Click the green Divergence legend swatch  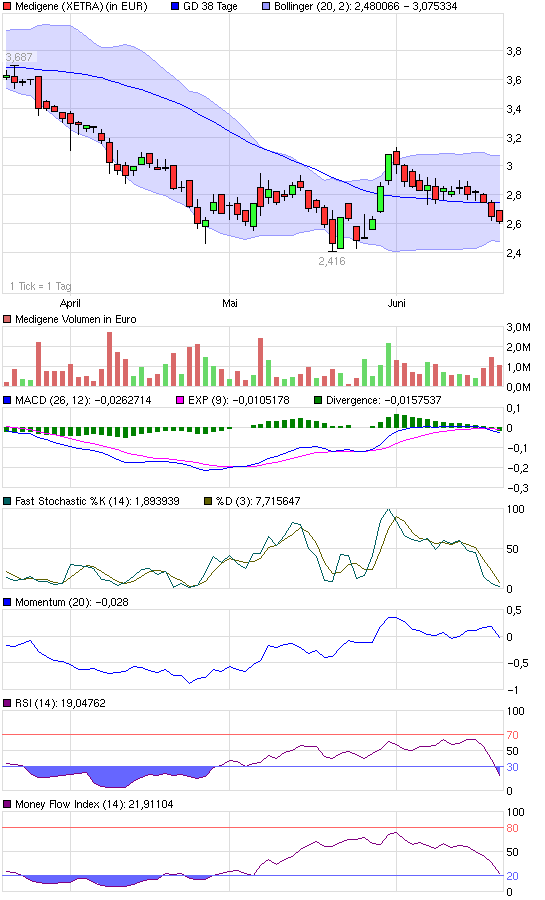(317, 400)
